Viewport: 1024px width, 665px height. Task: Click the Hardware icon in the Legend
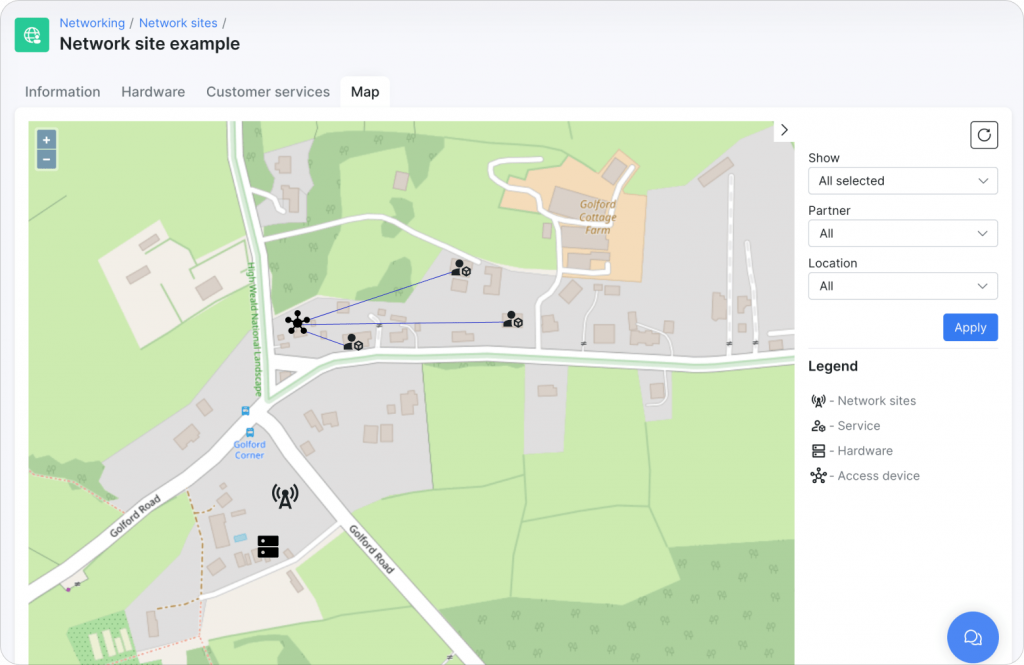(819, 450)
